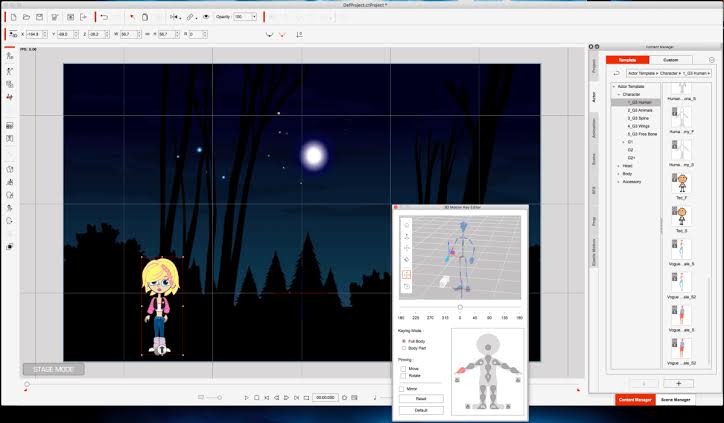Viewport: 724px width, 423px height.
Task: Click the Open Project folder icon
Action: 26,17
